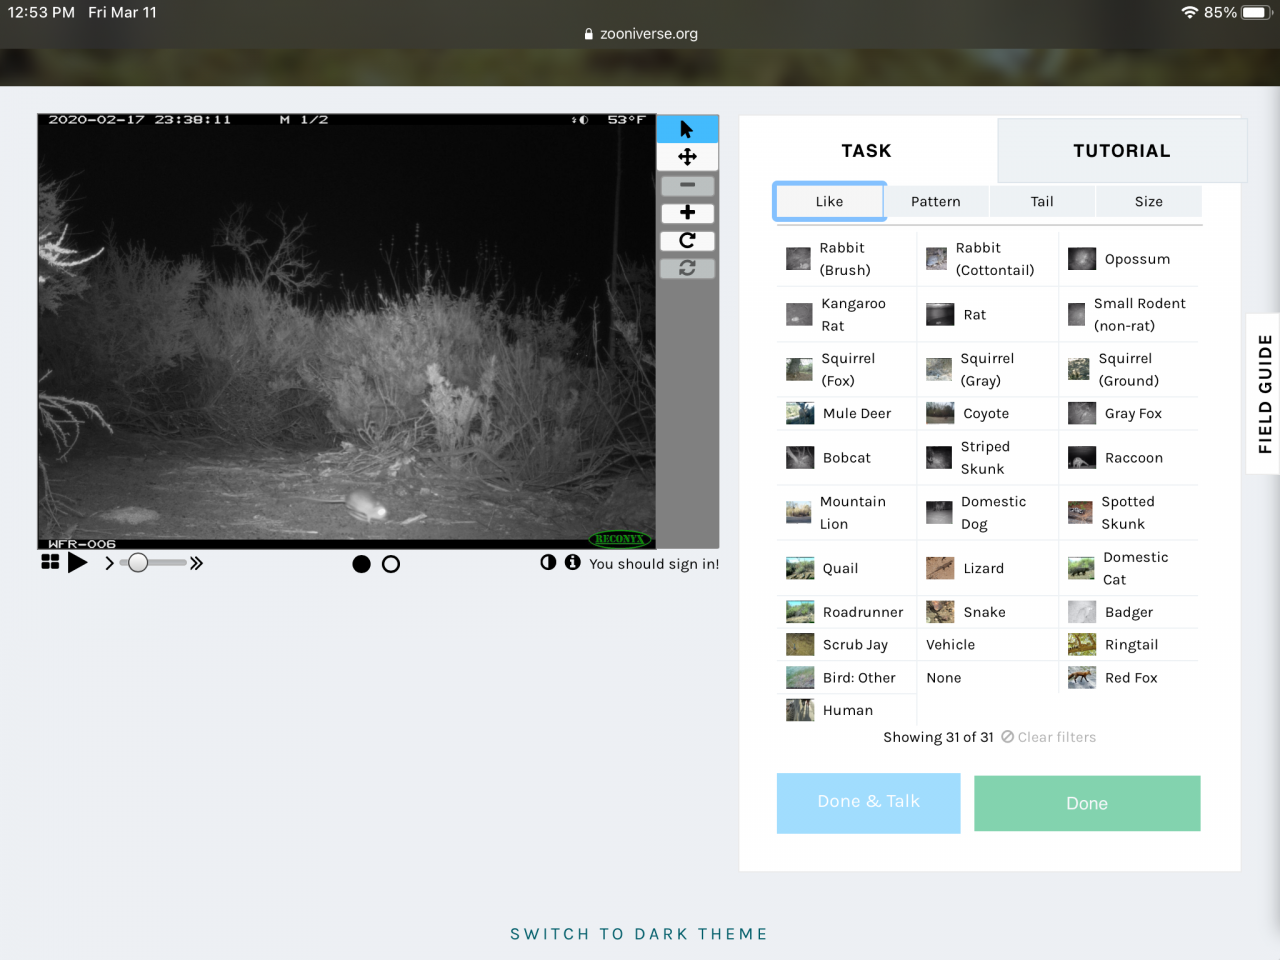Open the Pattern filter
The height and width of the screenshot is (960, 1280).
click(935, 201)
